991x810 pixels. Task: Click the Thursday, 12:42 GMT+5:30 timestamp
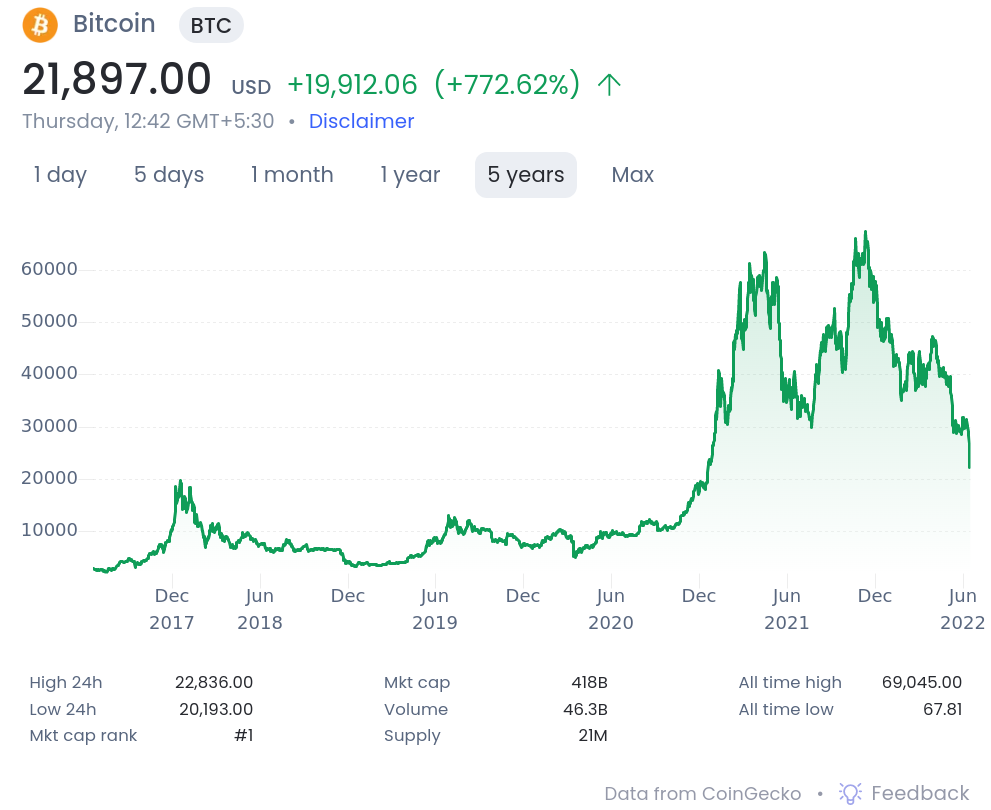(149, 121)
